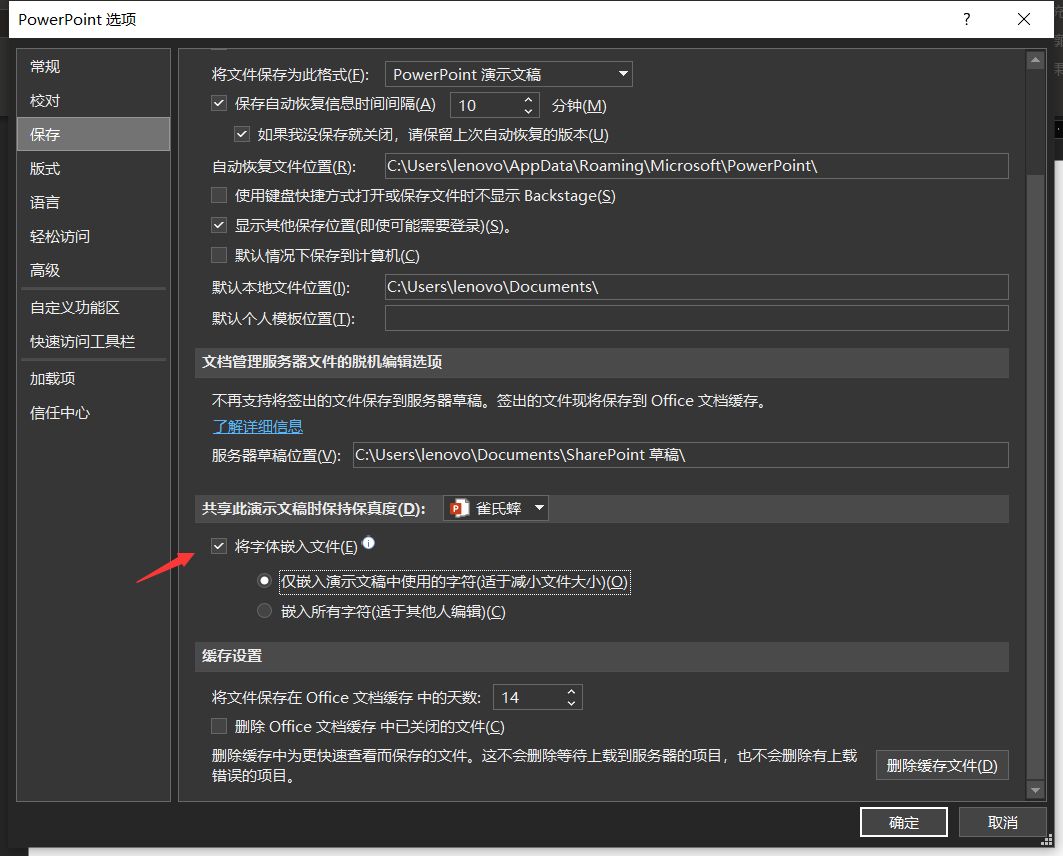Open the 了解详细信息 link
The width and height of the screenshot is (1063, 856).
pos(258,426)
